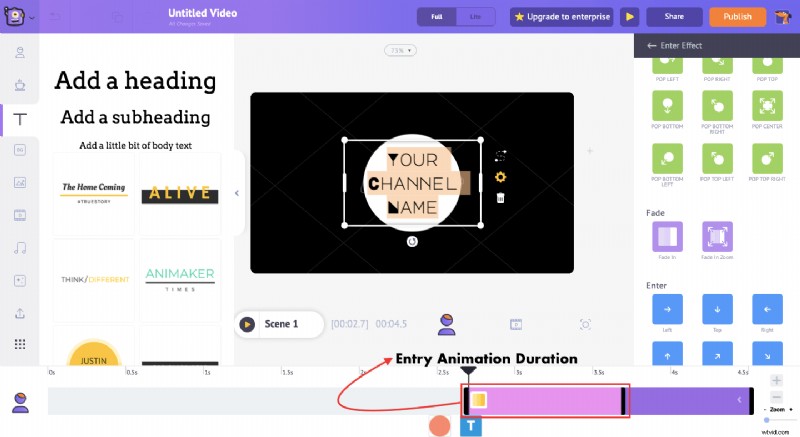The width and height of the screenshot is (800, 437).
Task: Choose the ANIMAKER TIMES text template
Action: [x=180, y=280]
